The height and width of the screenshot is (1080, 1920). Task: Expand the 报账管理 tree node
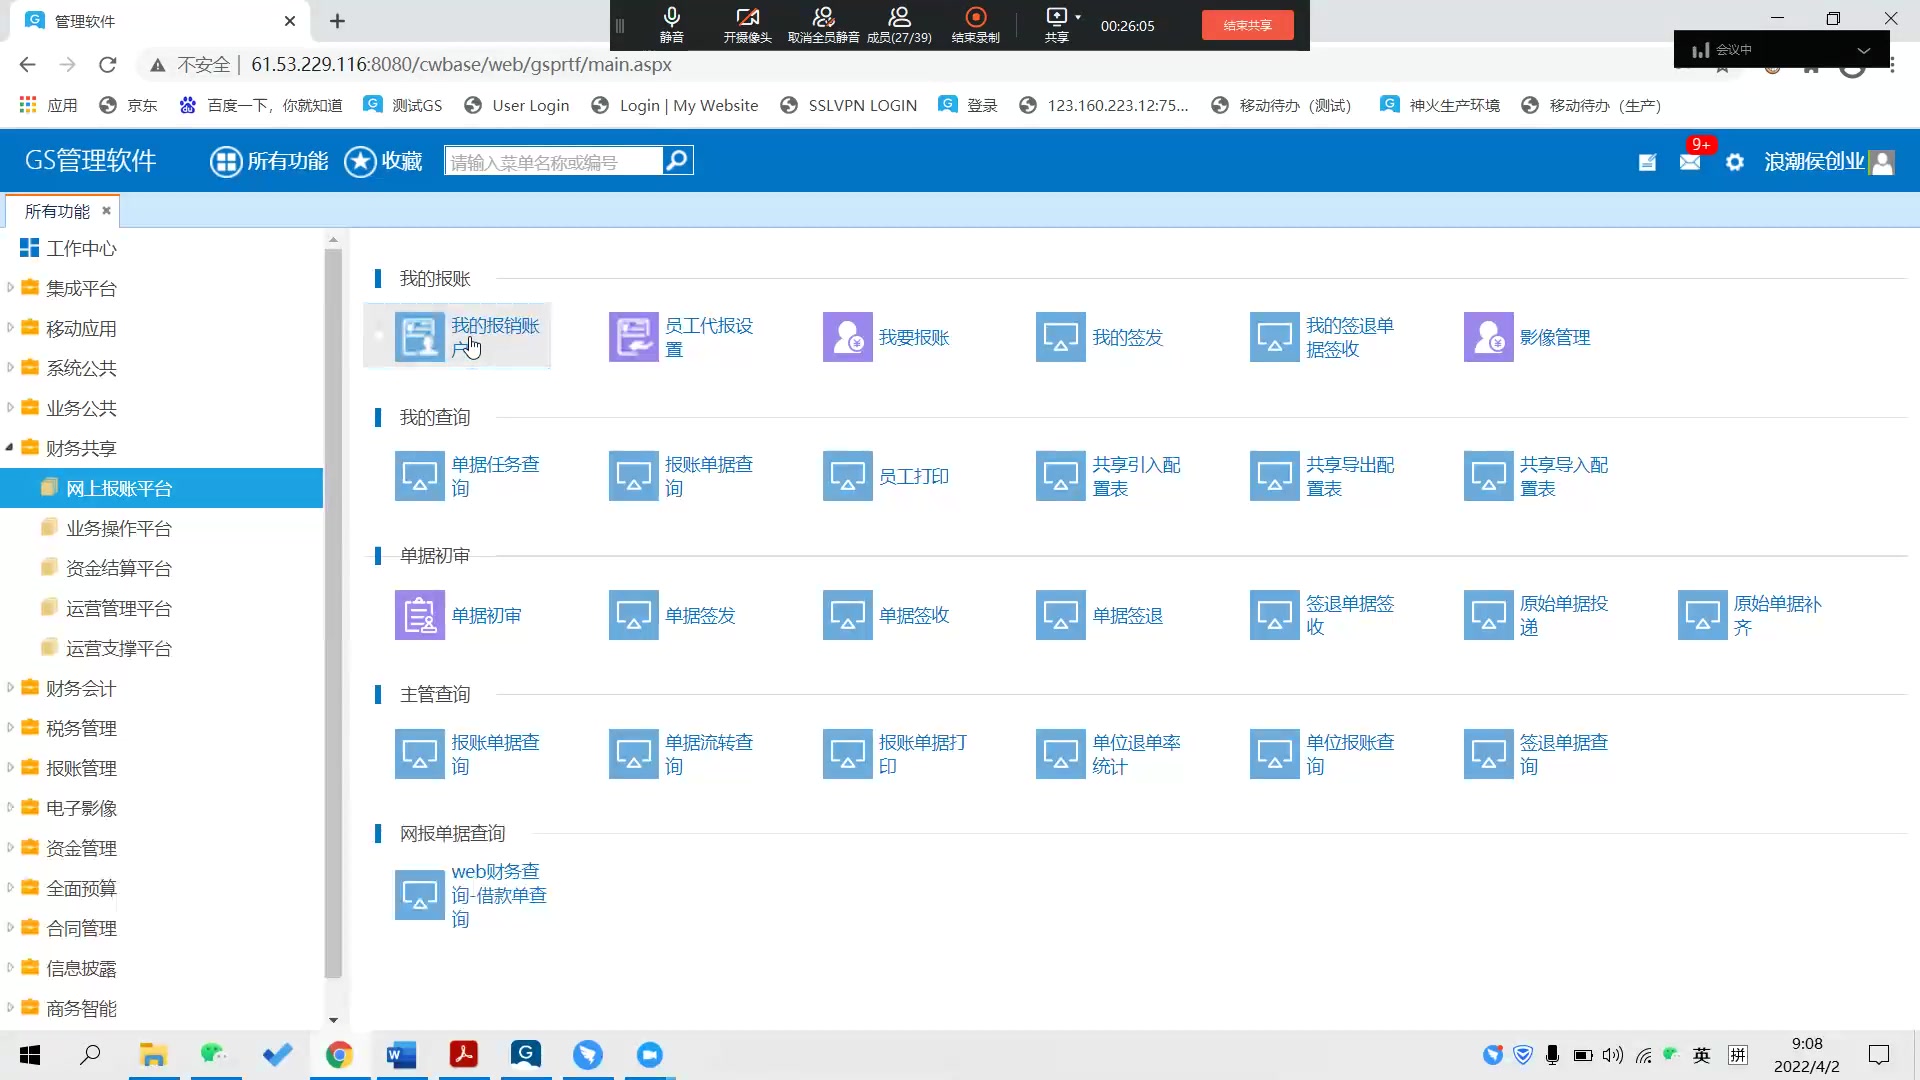10,768
